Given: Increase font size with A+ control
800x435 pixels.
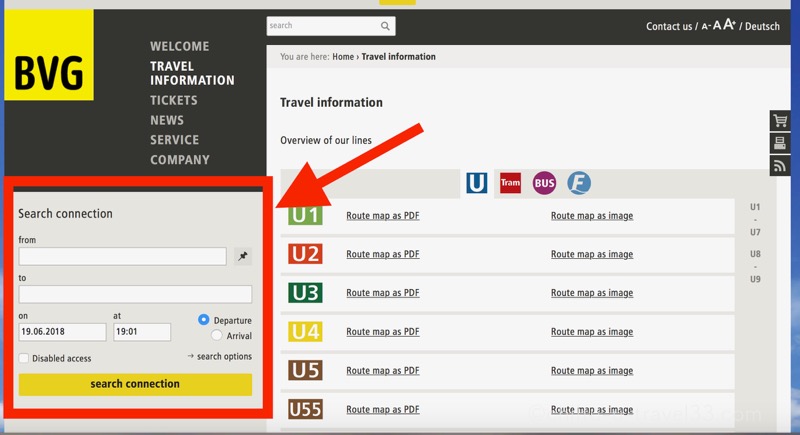Looking at the screenshot, I should point(729,24).
